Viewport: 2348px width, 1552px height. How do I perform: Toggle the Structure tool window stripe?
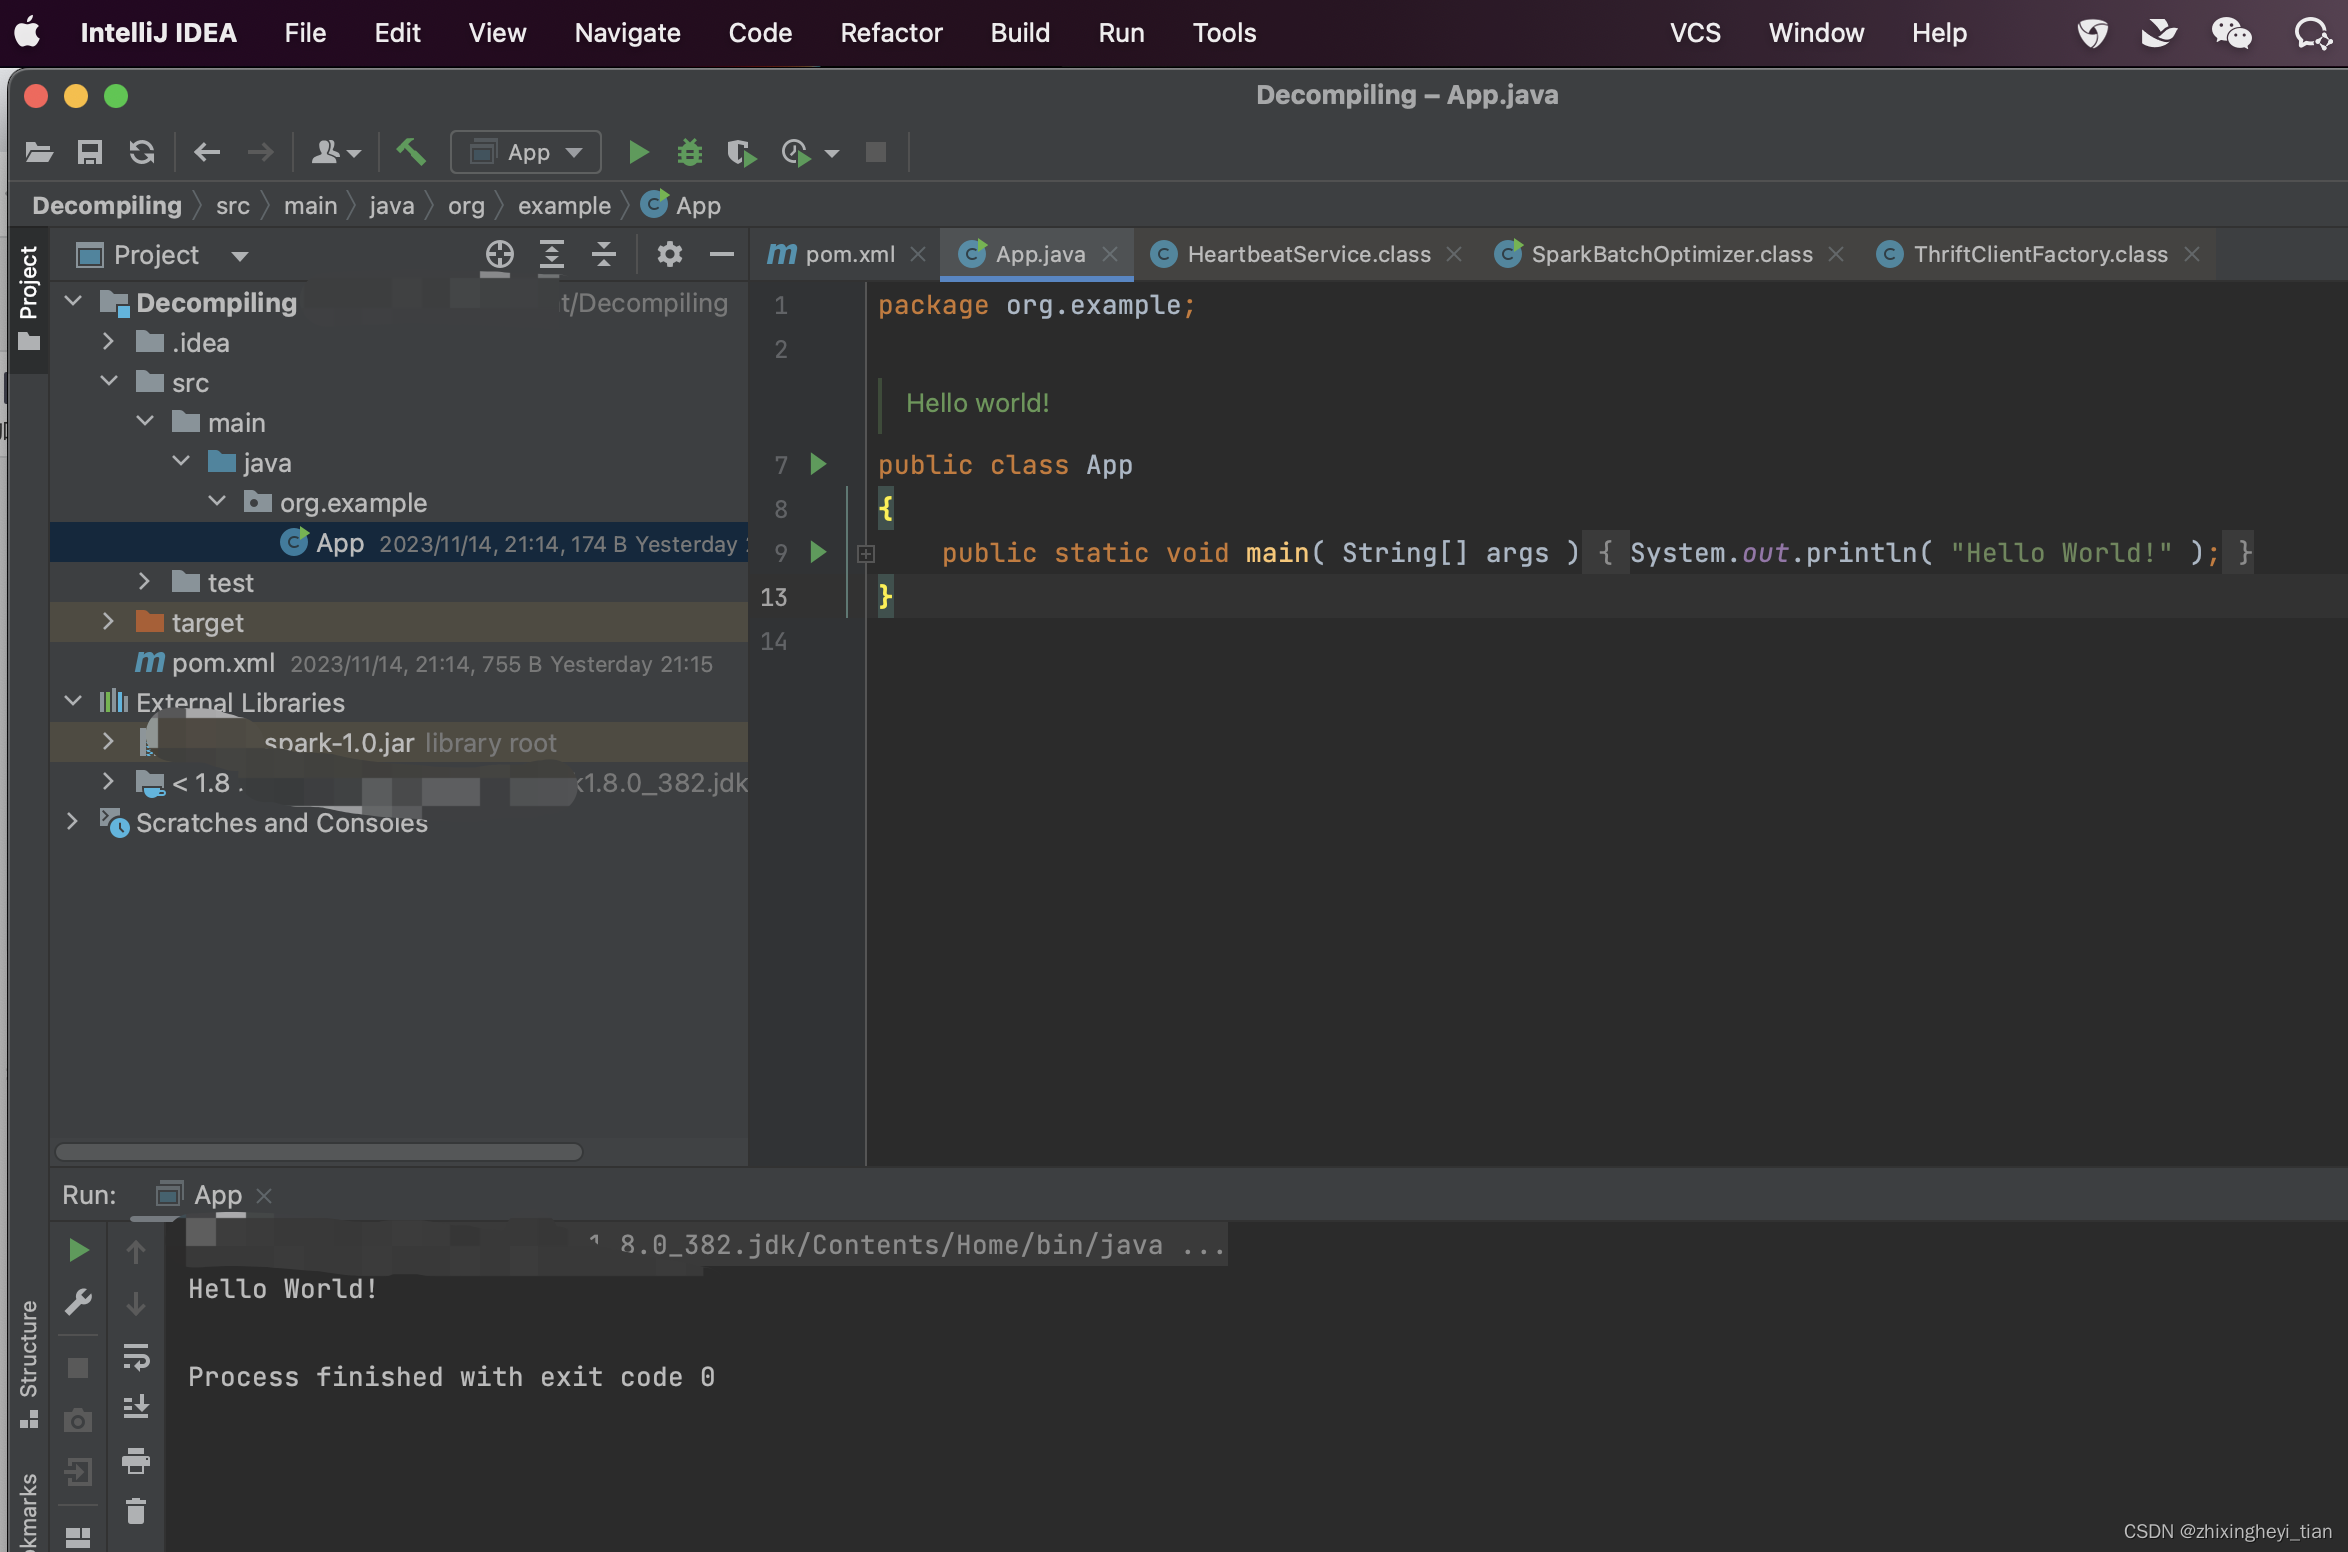[28, 1362]
